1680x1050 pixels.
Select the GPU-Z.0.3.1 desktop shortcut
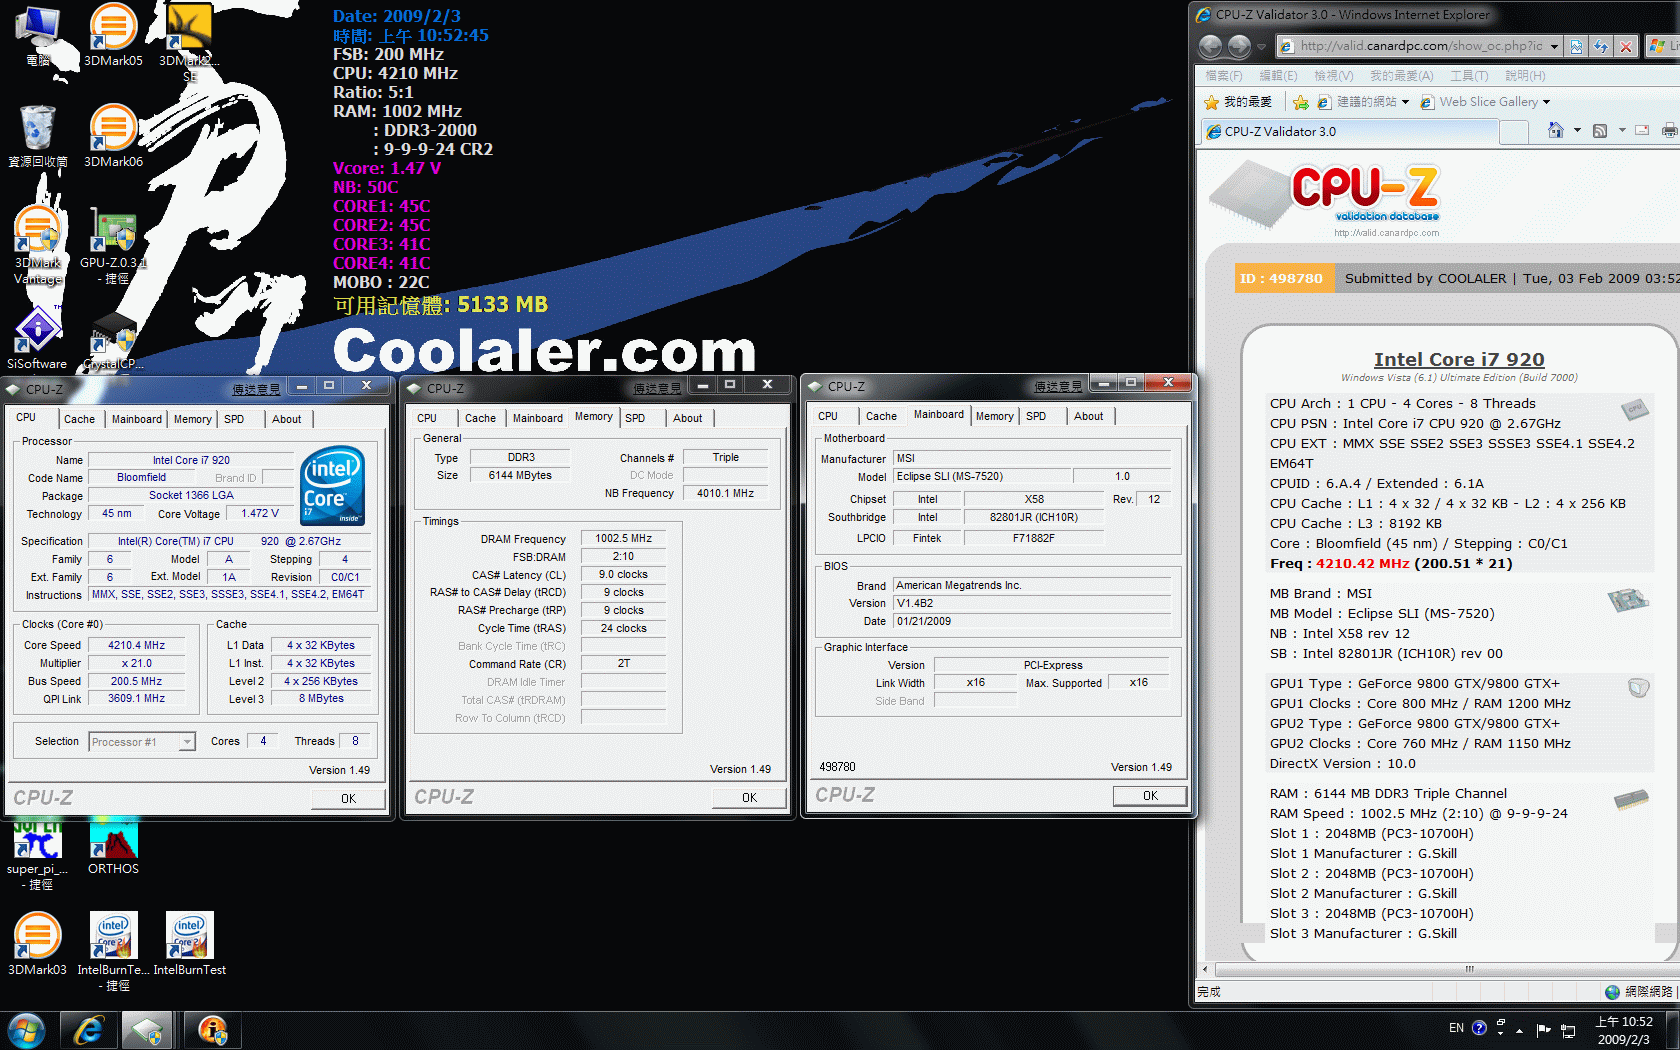pyautogui.click(x=113, y=245)
